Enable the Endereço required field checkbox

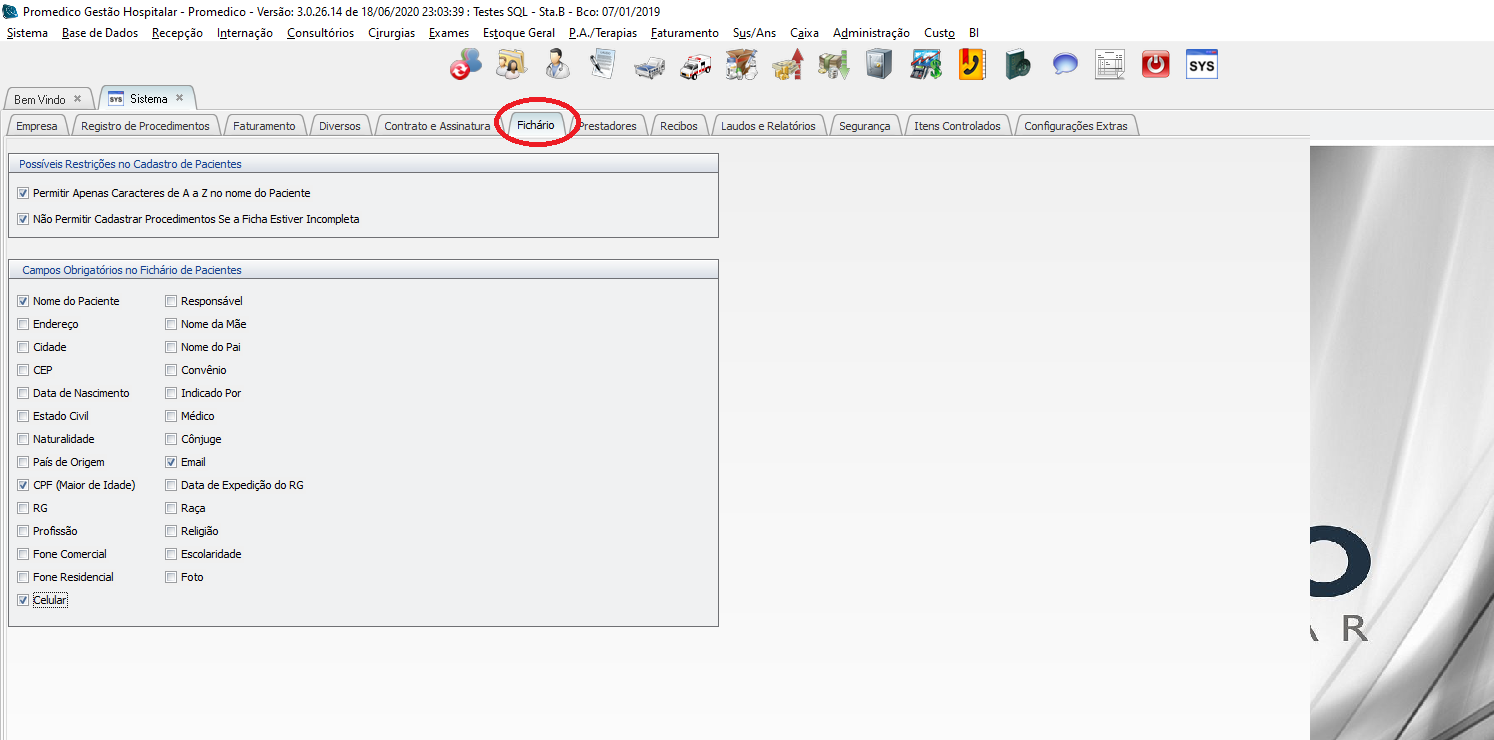23,324
